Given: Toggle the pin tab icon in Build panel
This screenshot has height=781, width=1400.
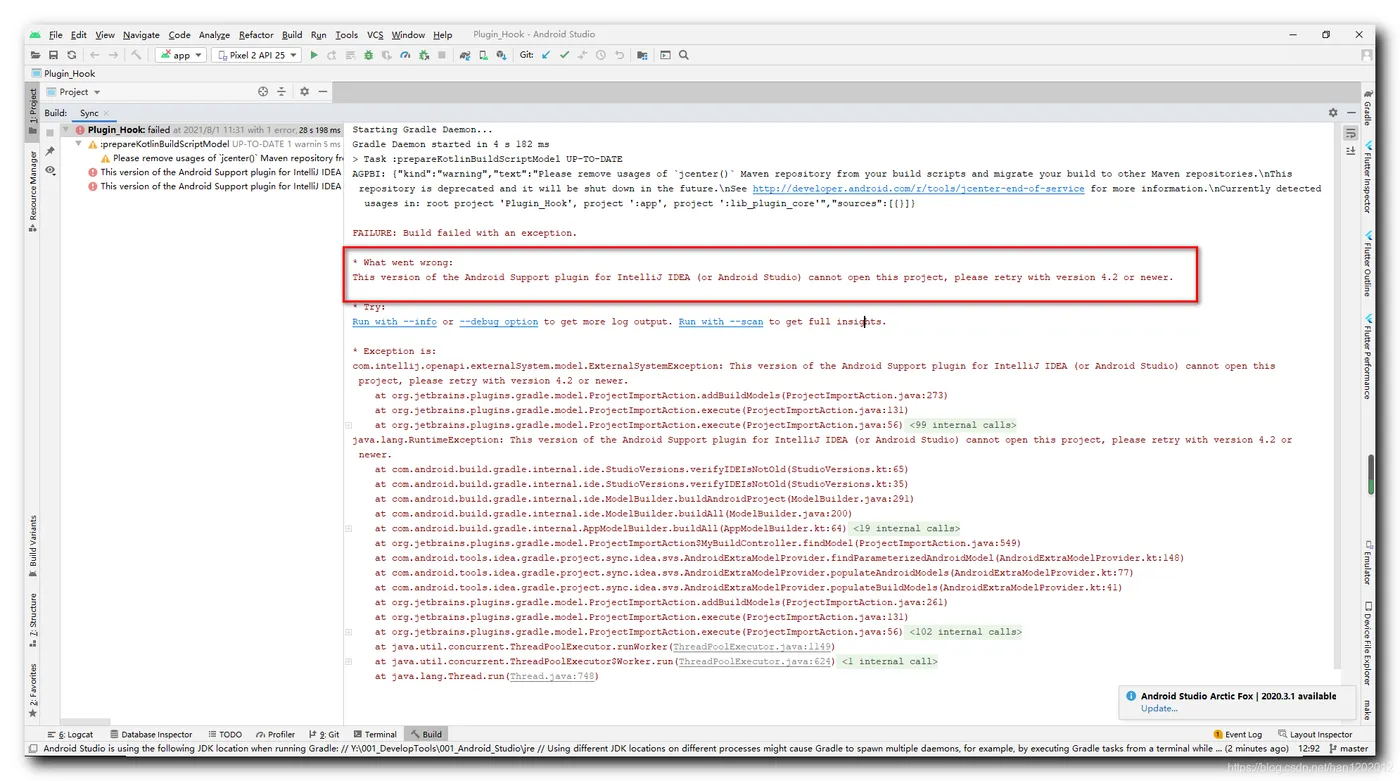Looking at the screenshot, I should [x=50, y=152].
